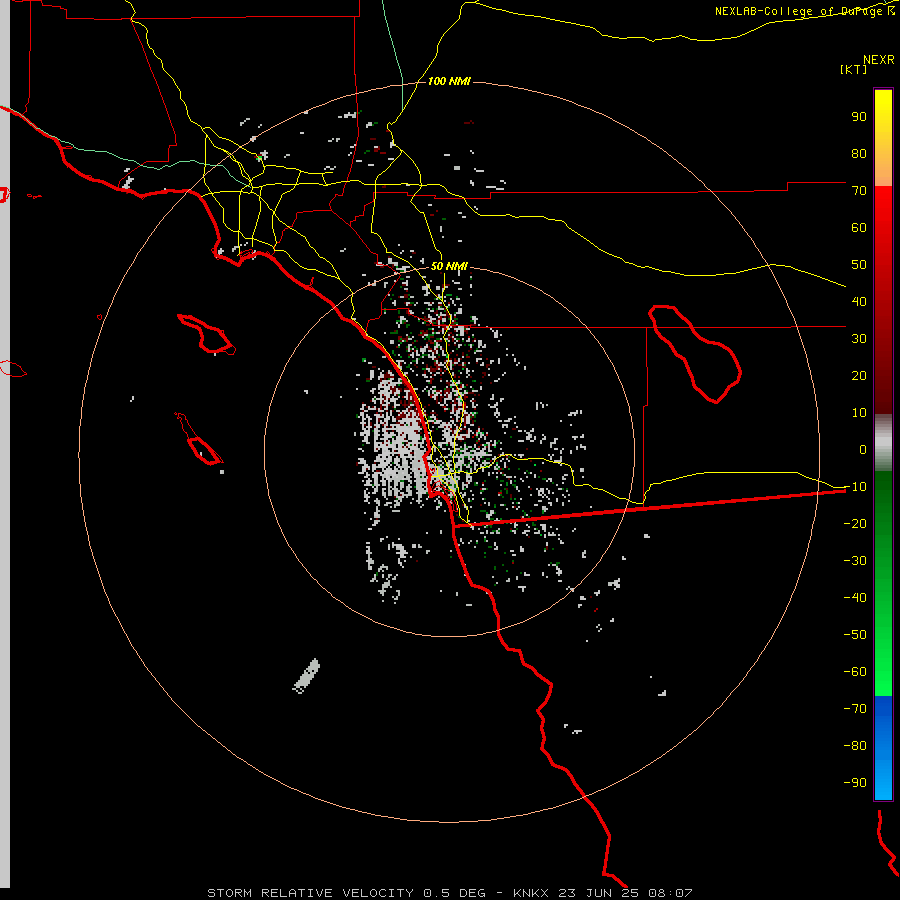The image size is (900, 900).
Task: Click the "-20" value on the velocity scale
Action: (855, 524)
